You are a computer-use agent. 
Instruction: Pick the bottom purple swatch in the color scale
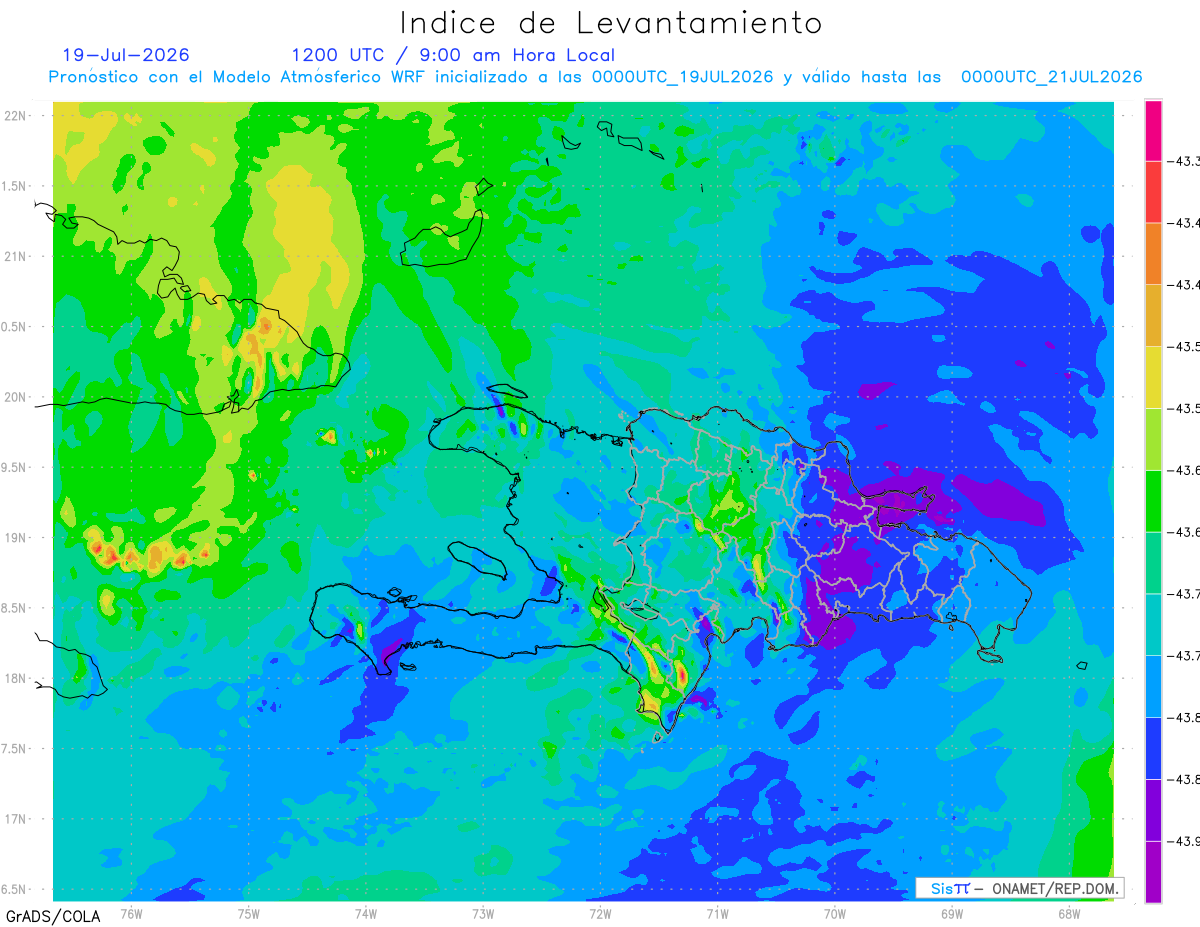point(1153,872)
